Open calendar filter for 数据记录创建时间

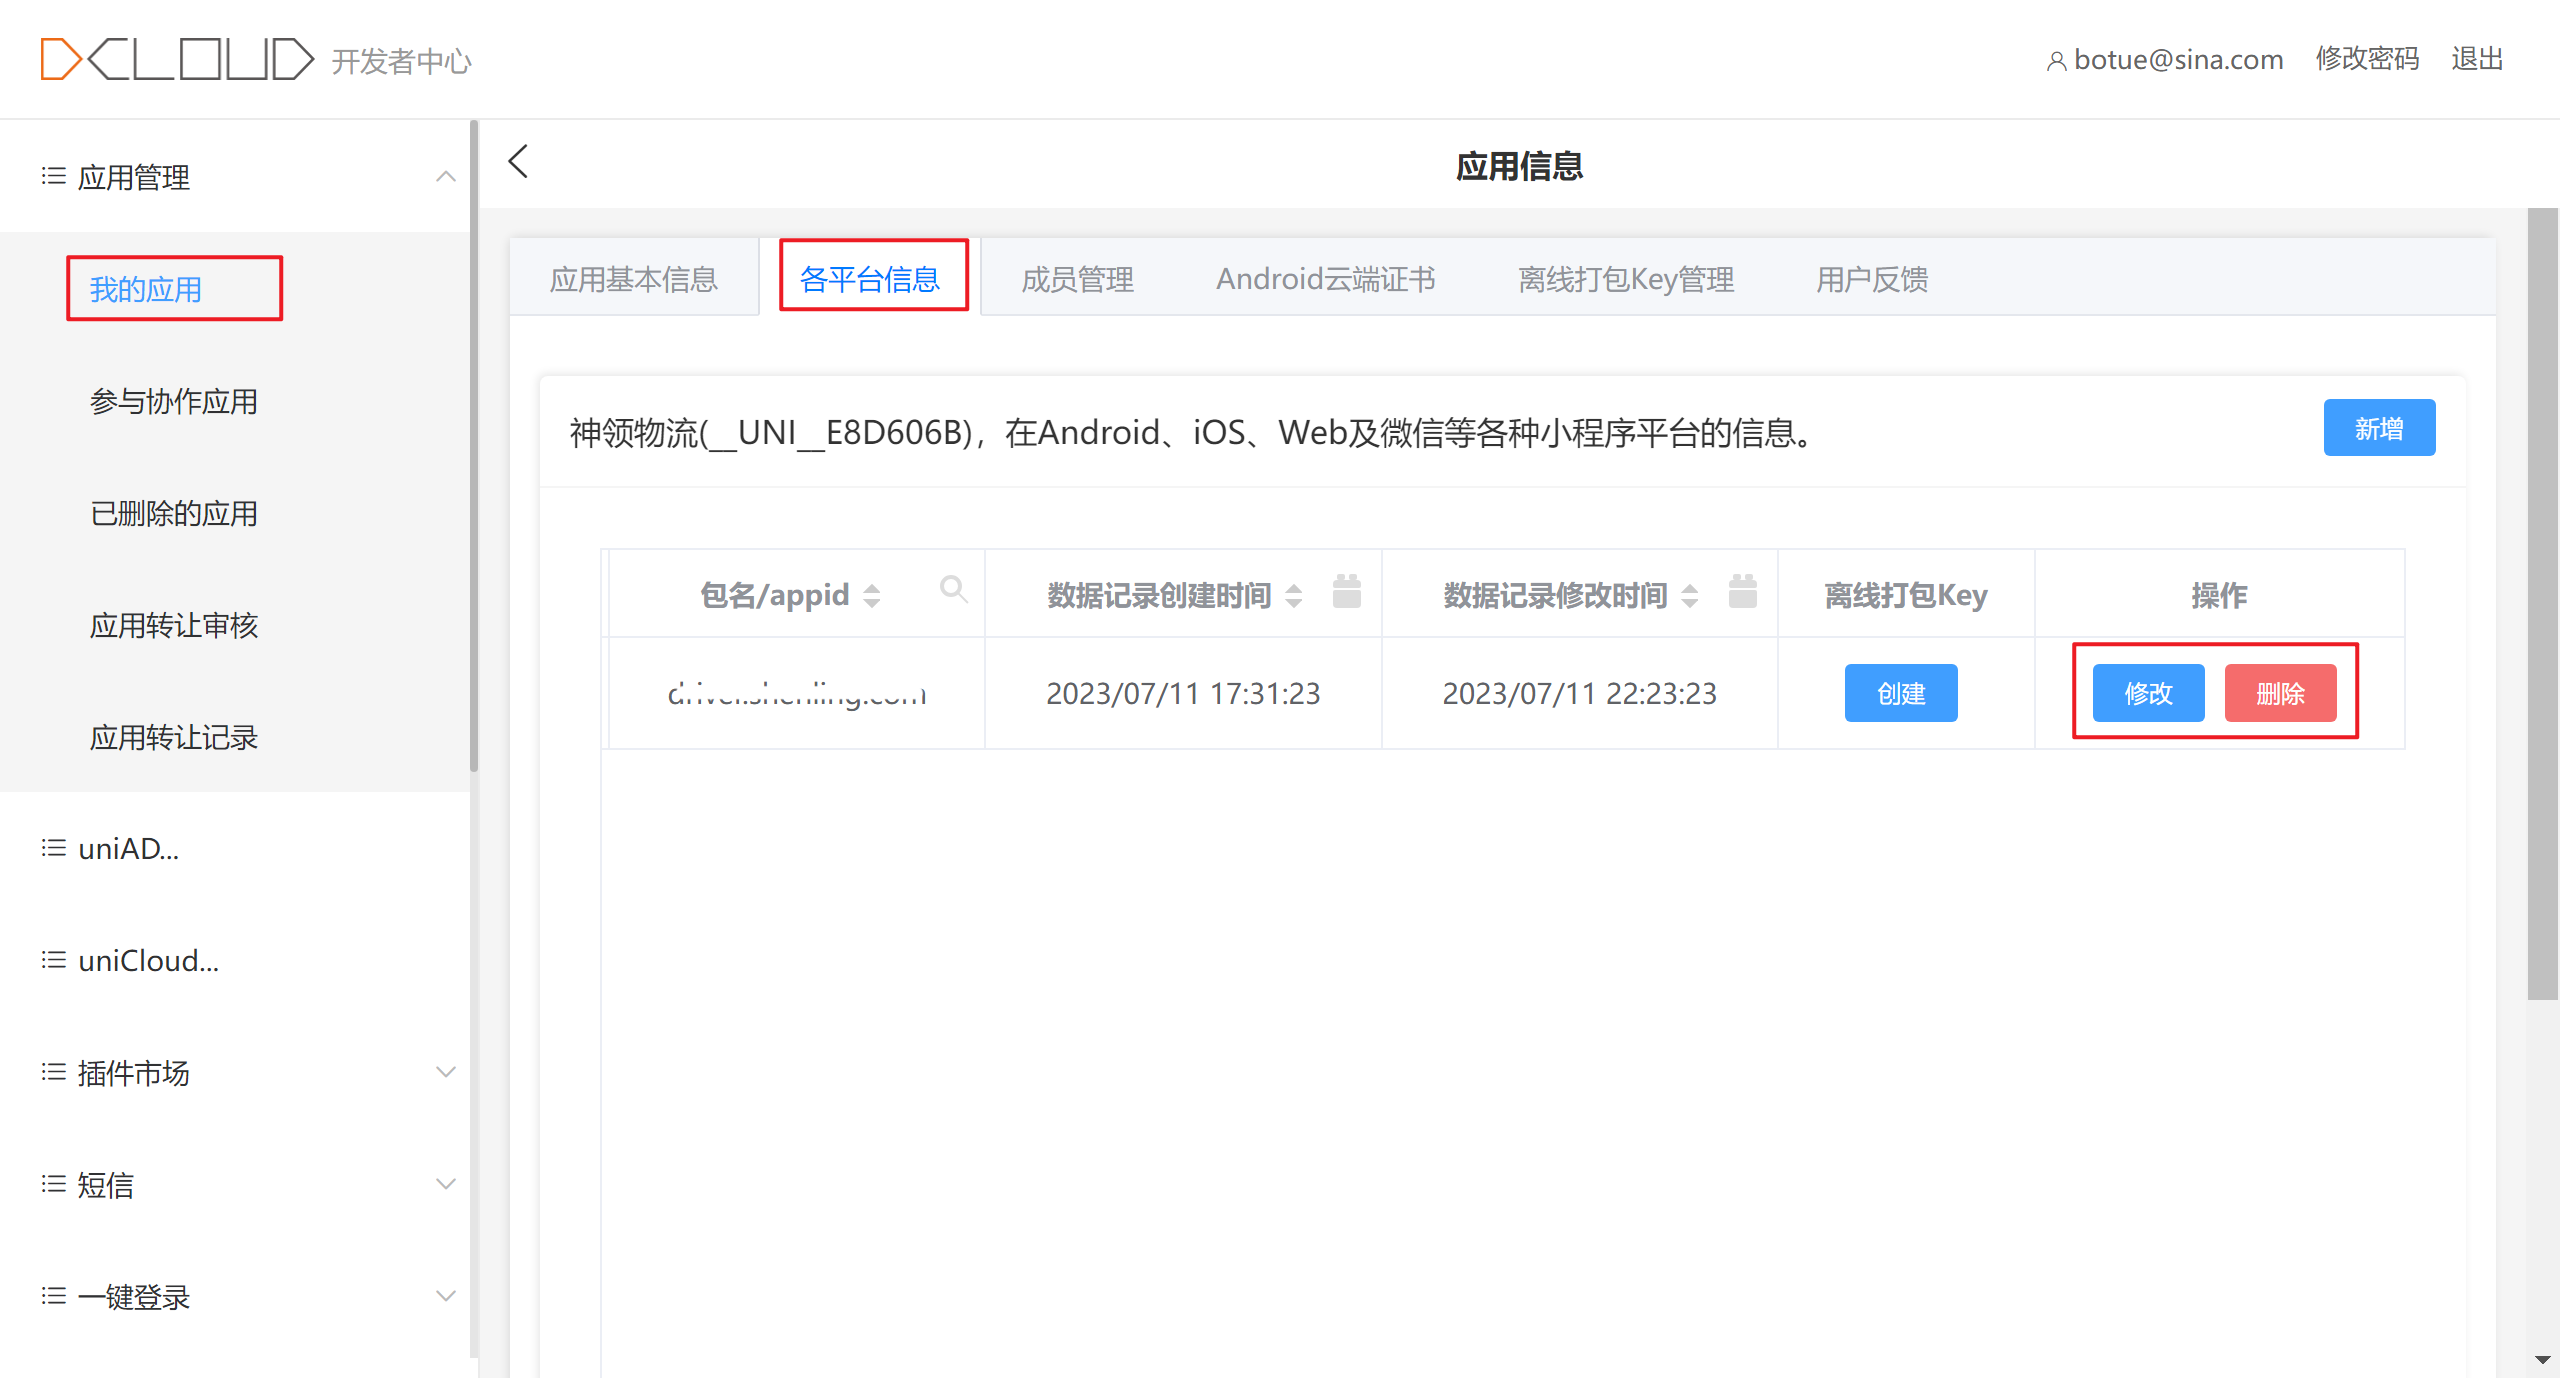pos(1347,592)
